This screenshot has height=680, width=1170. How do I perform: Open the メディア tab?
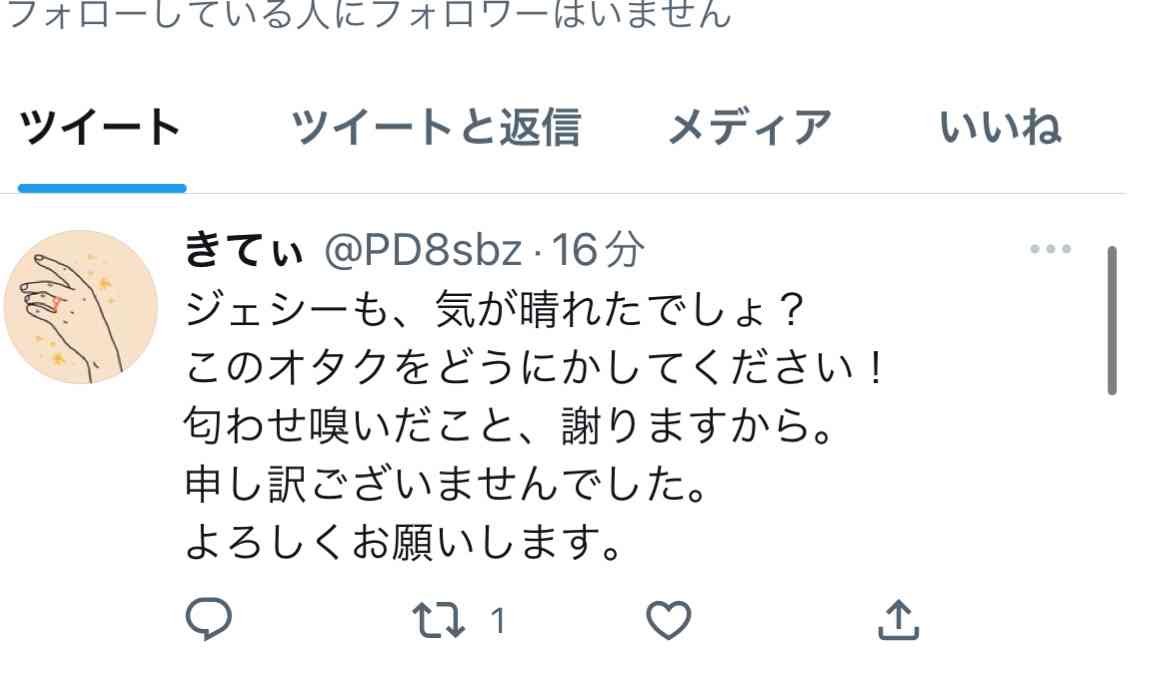tap(749, 127)
